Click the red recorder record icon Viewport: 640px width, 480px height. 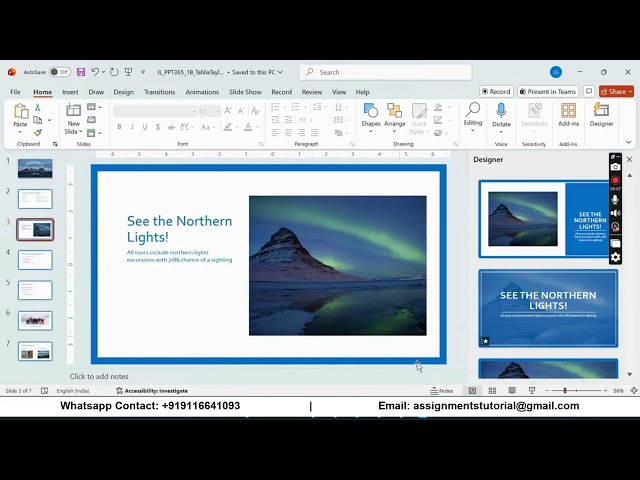click(615, 180)
